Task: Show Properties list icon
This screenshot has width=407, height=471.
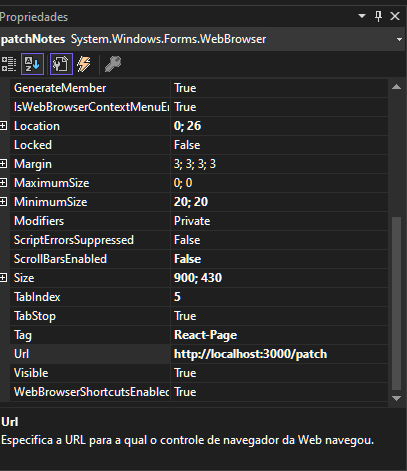Action: 61,64
